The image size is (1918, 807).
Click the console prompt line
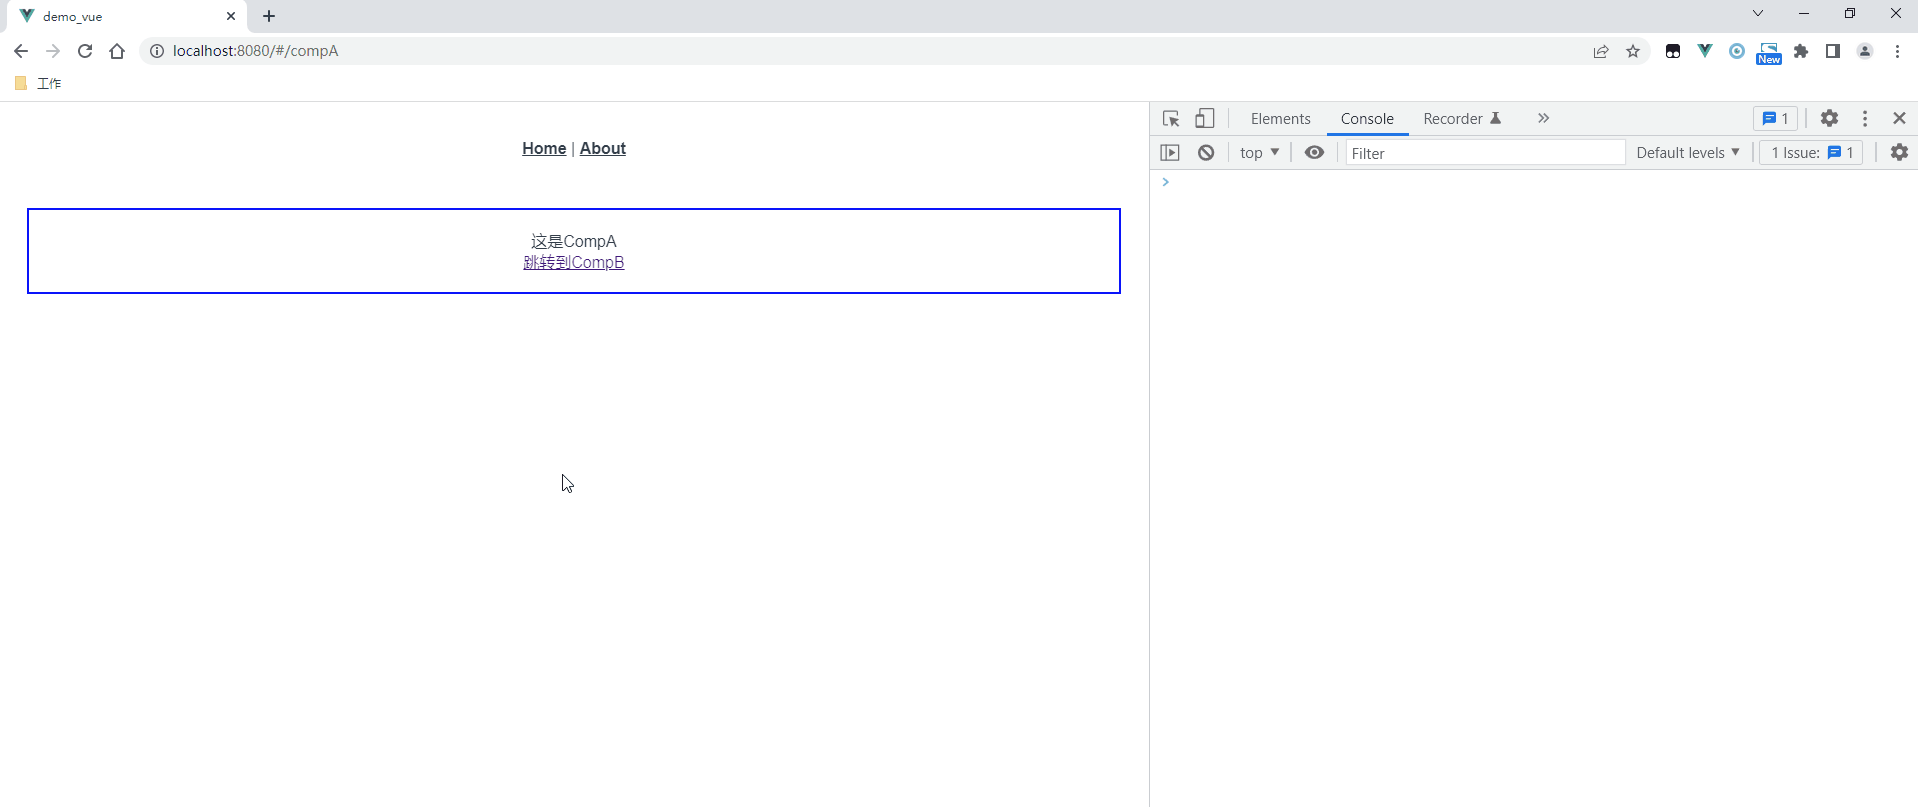[1534, 182]
